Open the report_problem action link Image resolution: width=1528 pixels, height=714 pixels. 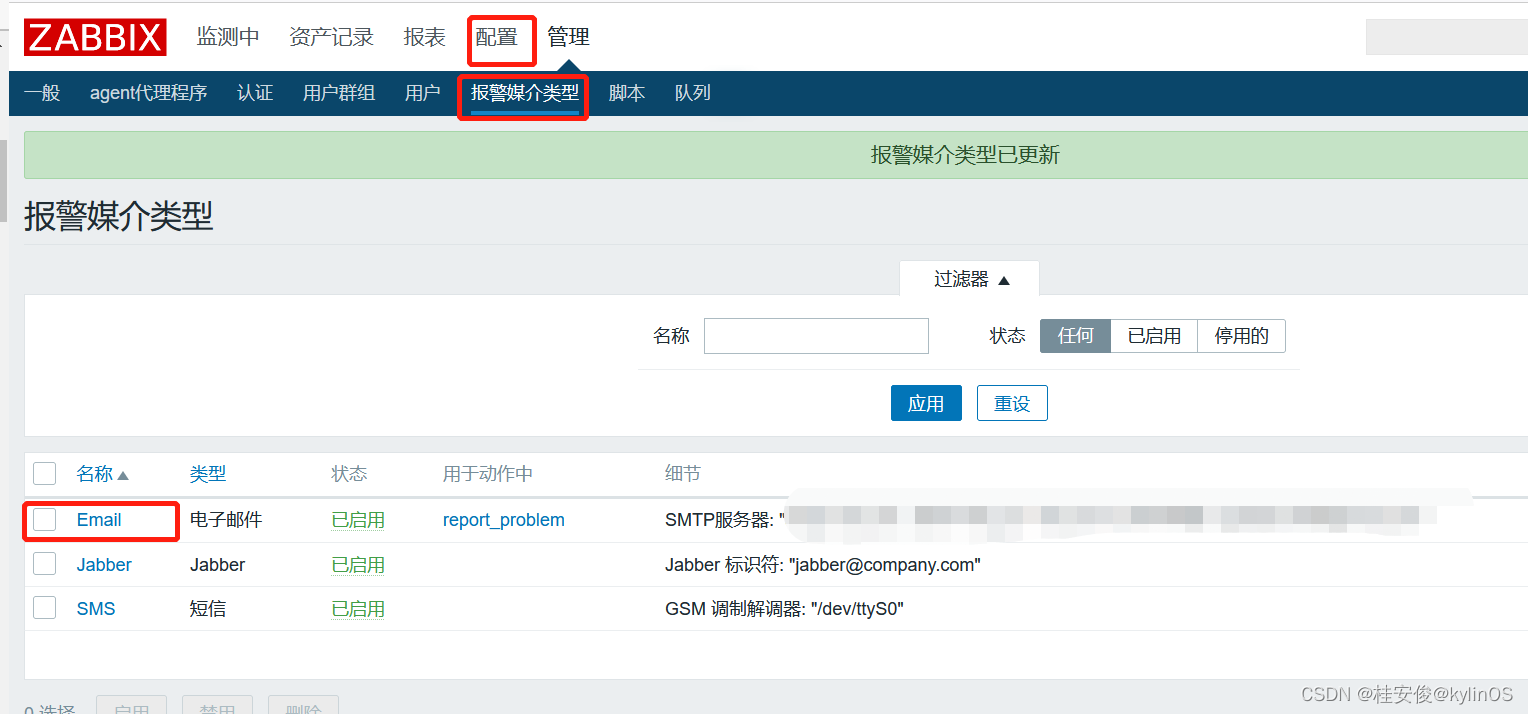504,520
